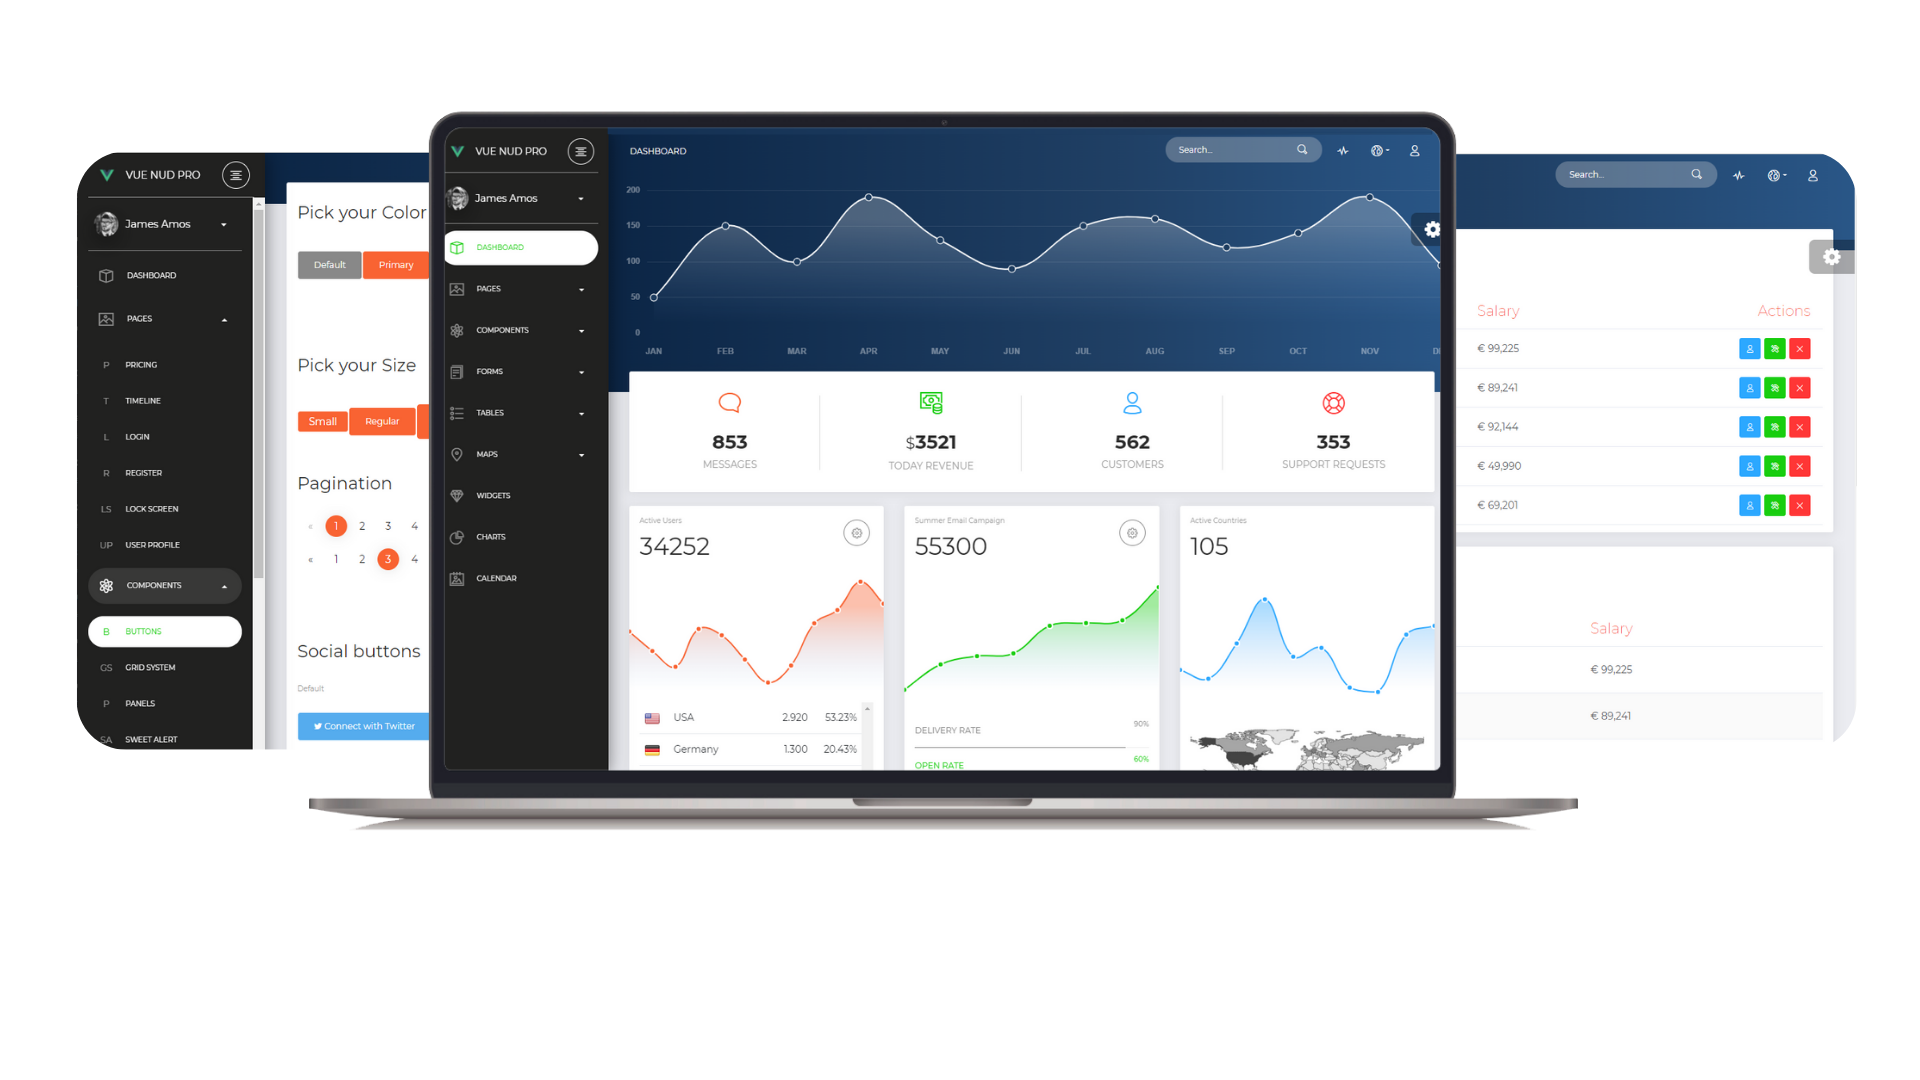
Task: Click the Buttons component tab
Action: [164, 630]
